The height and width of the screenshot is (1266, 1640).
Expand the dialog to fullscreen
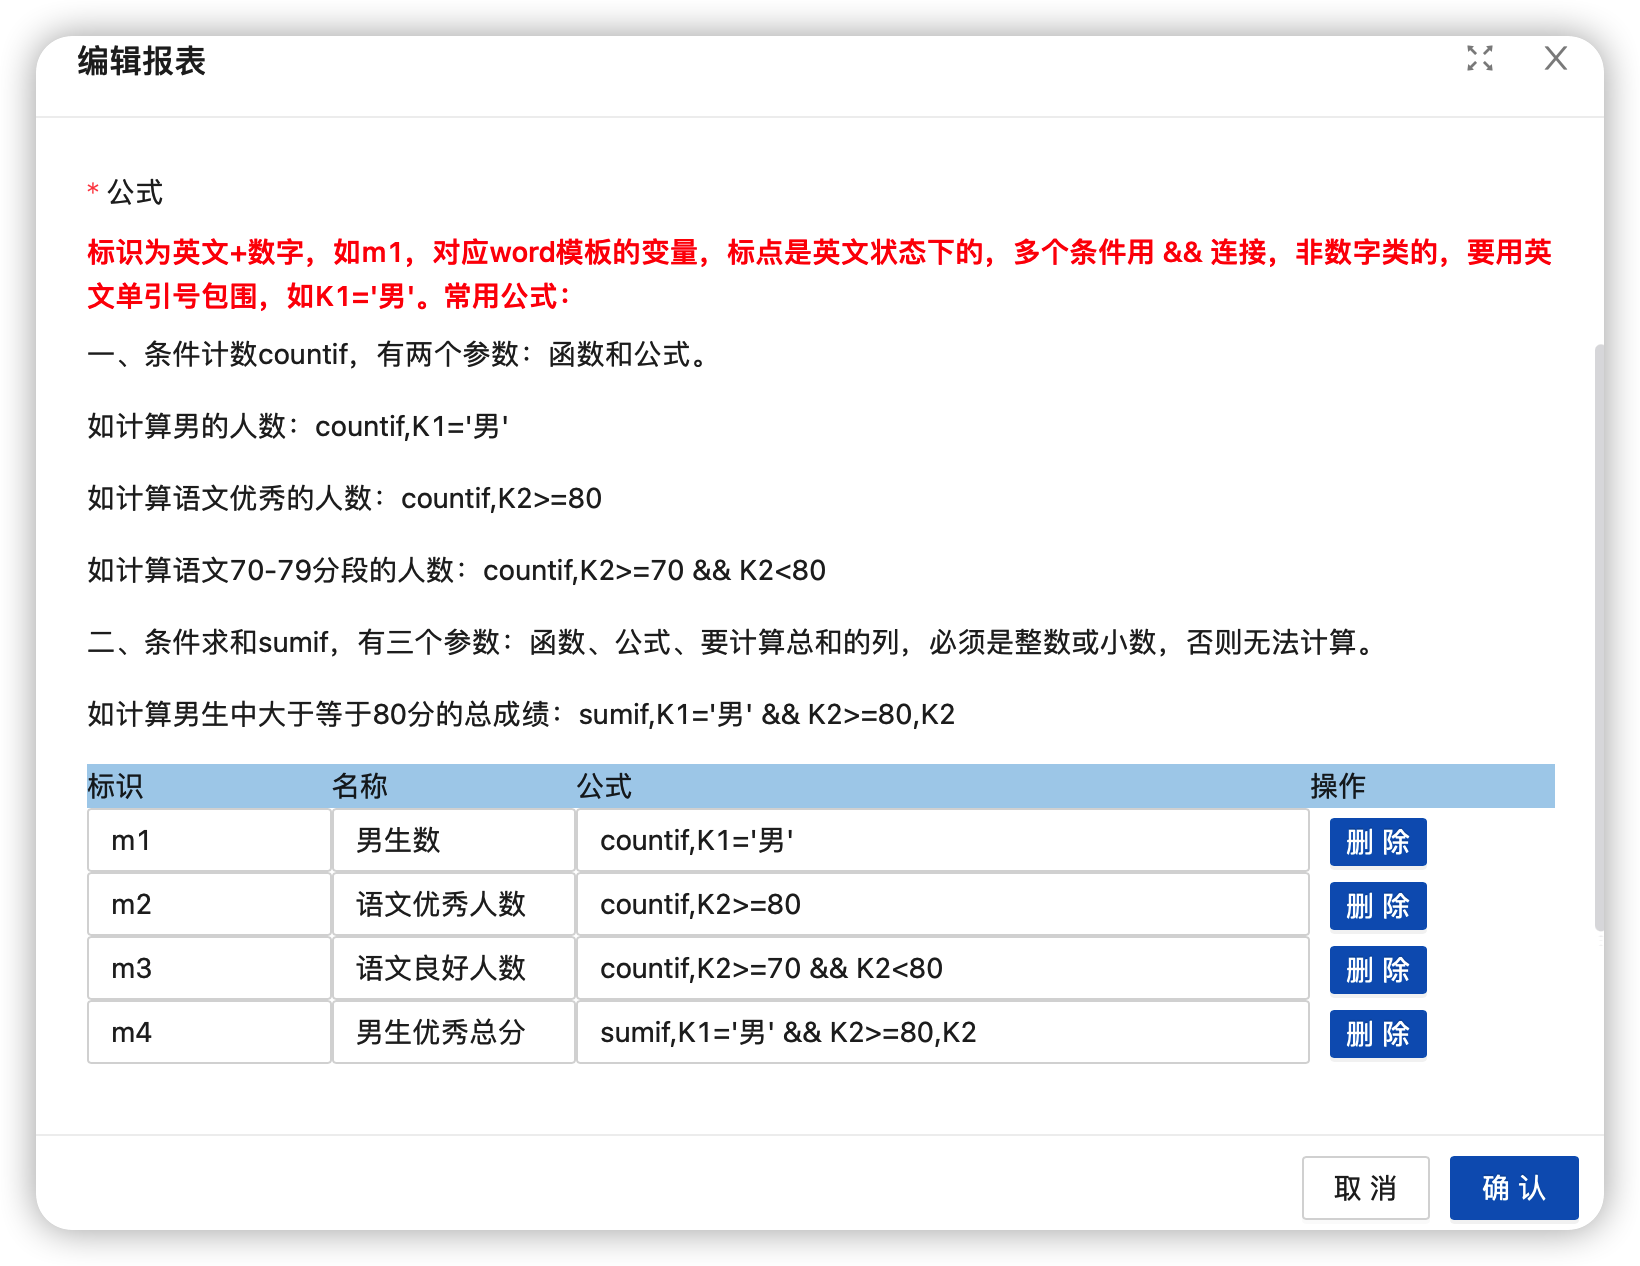[1480, 59]
